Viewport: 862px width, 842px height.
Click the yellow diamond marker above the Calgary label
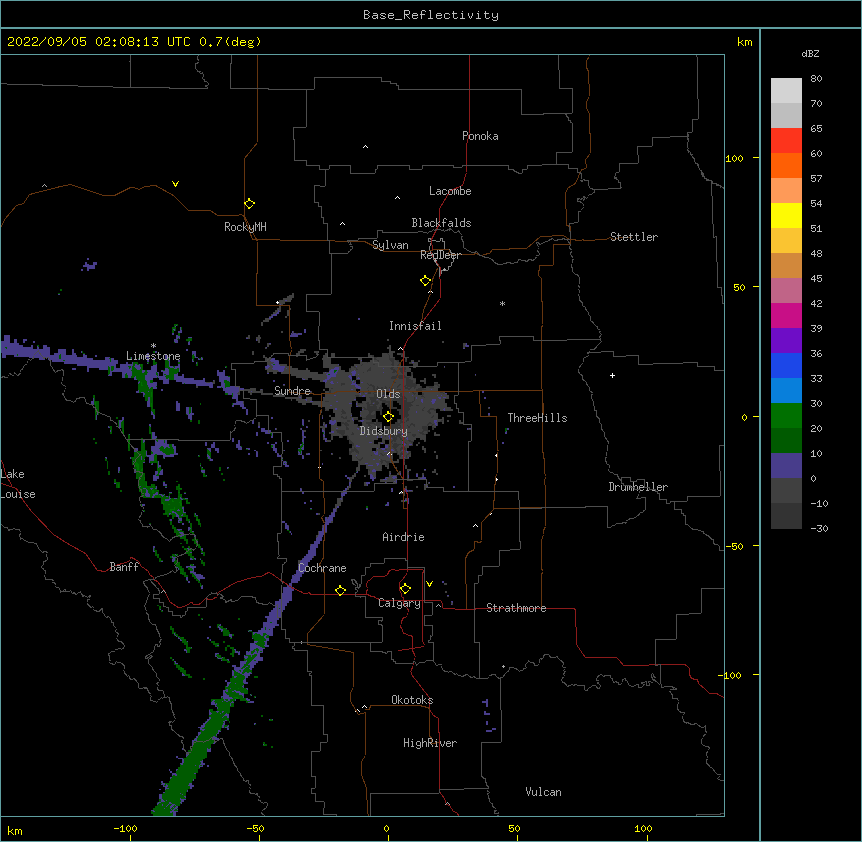[x=405, y=589]
